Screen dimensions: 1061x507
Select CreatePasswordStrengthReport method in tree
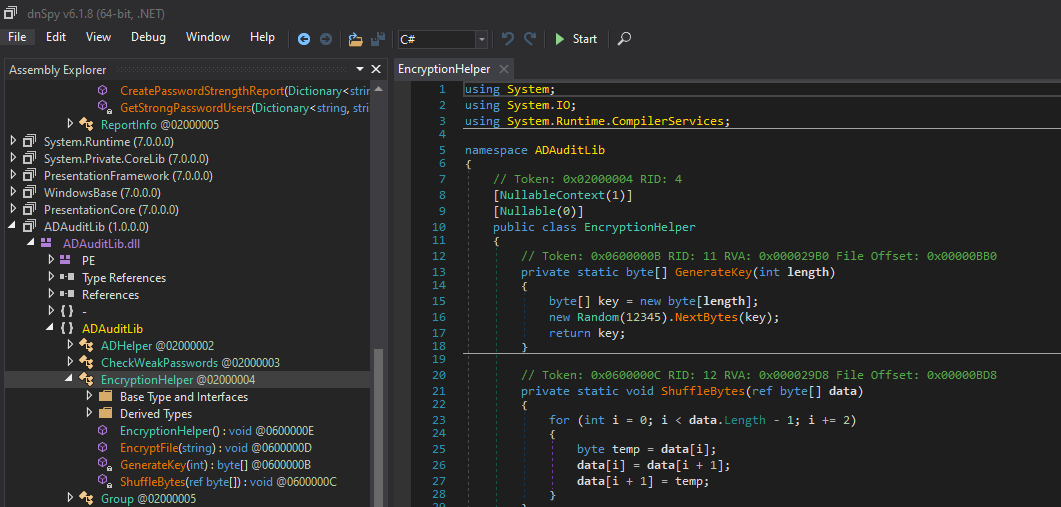tap(244, 90)
